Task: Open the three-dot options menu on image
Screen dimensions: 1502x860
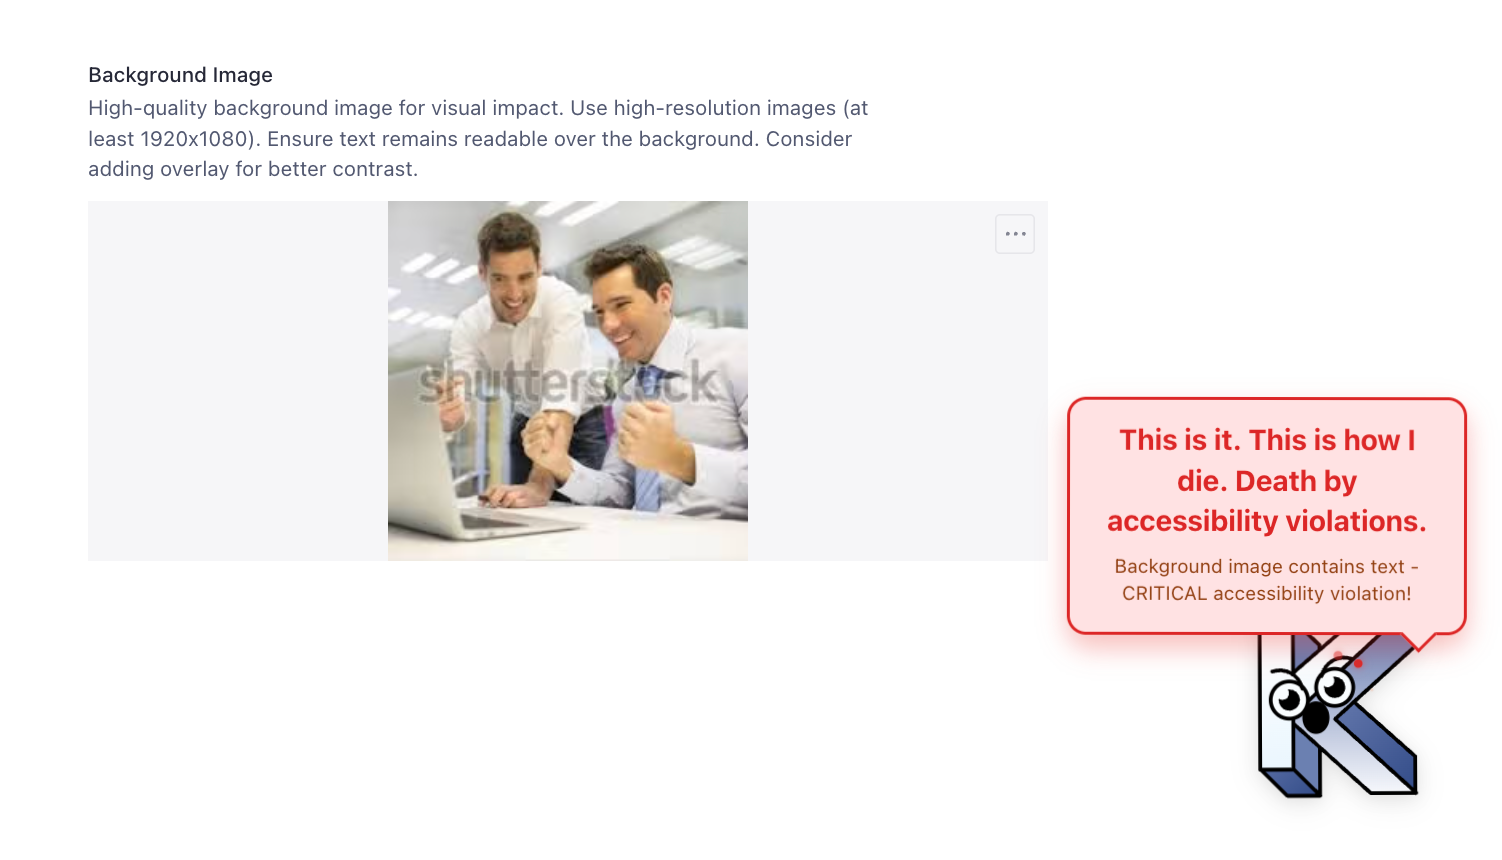Action: coord(1015,234)
